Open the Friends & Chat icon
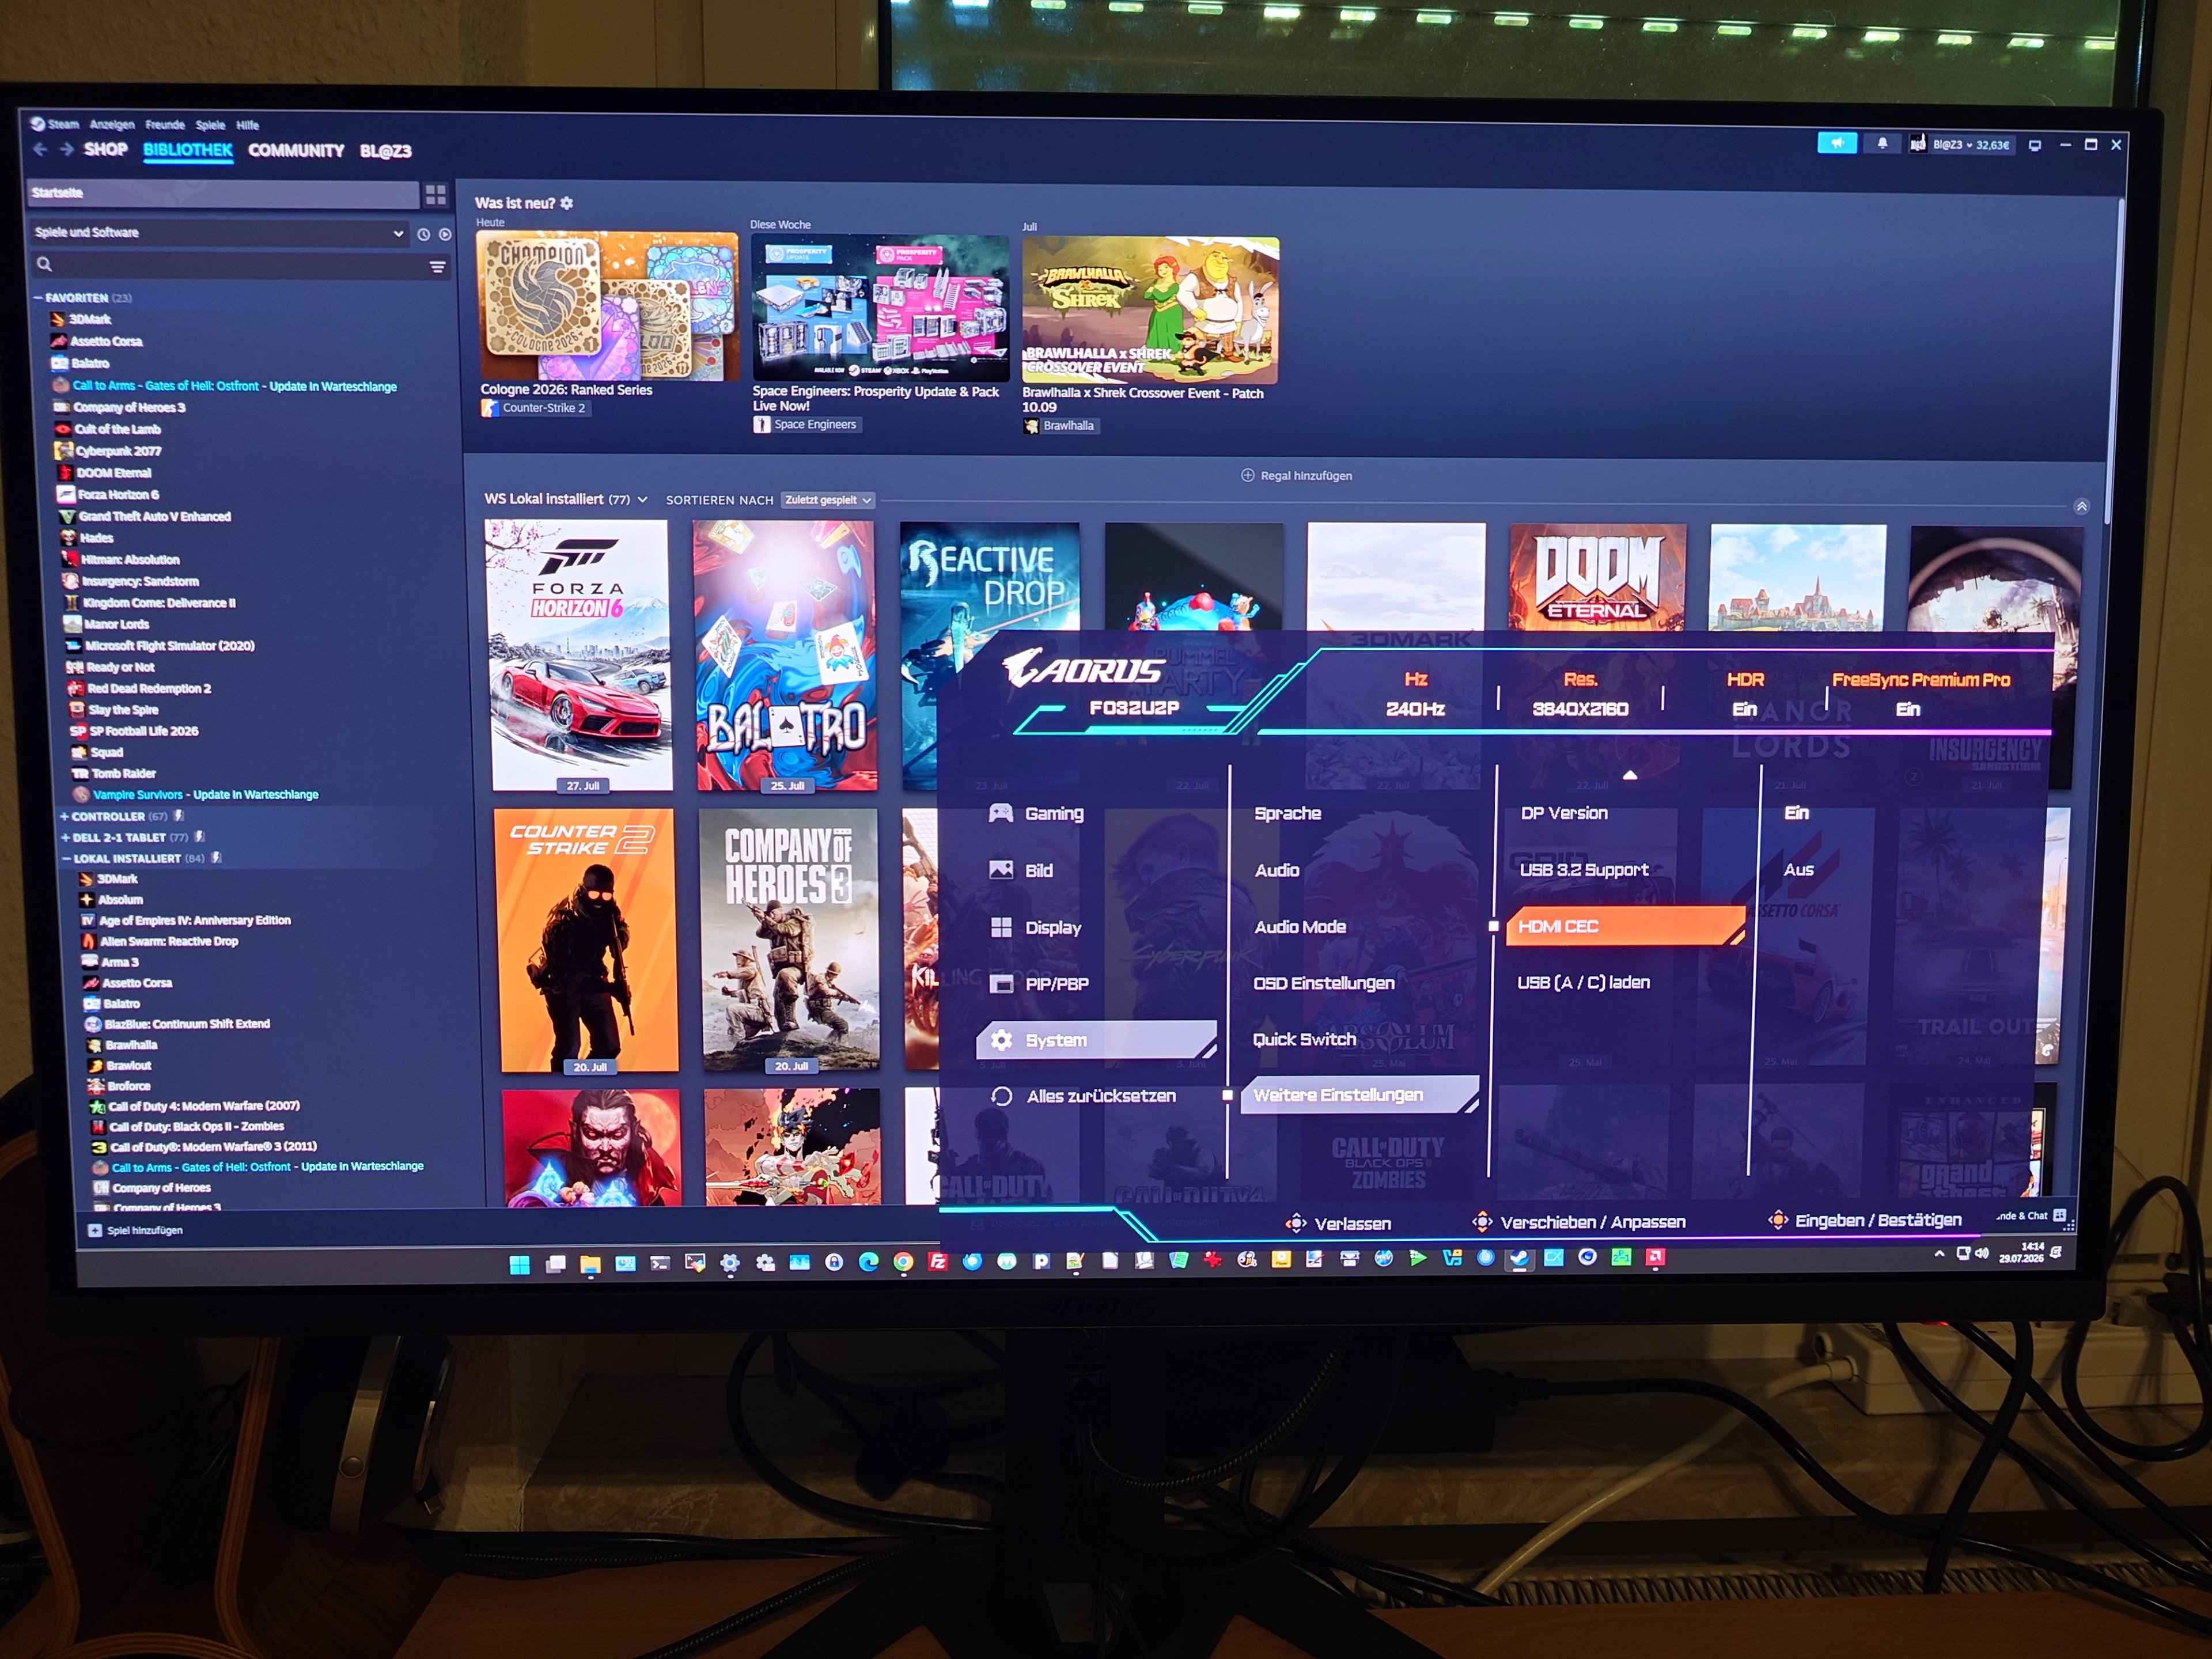The width and height of the screenshot is (2212, 1659). click(2059, 1216)
